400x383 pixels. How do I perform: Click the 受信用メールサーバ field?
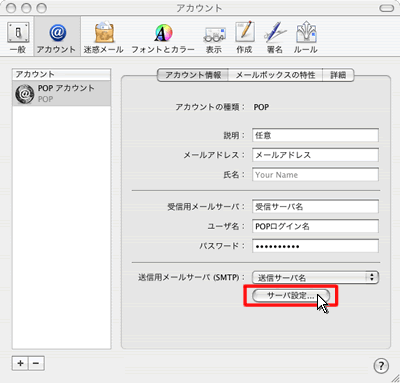click(315, 207)
